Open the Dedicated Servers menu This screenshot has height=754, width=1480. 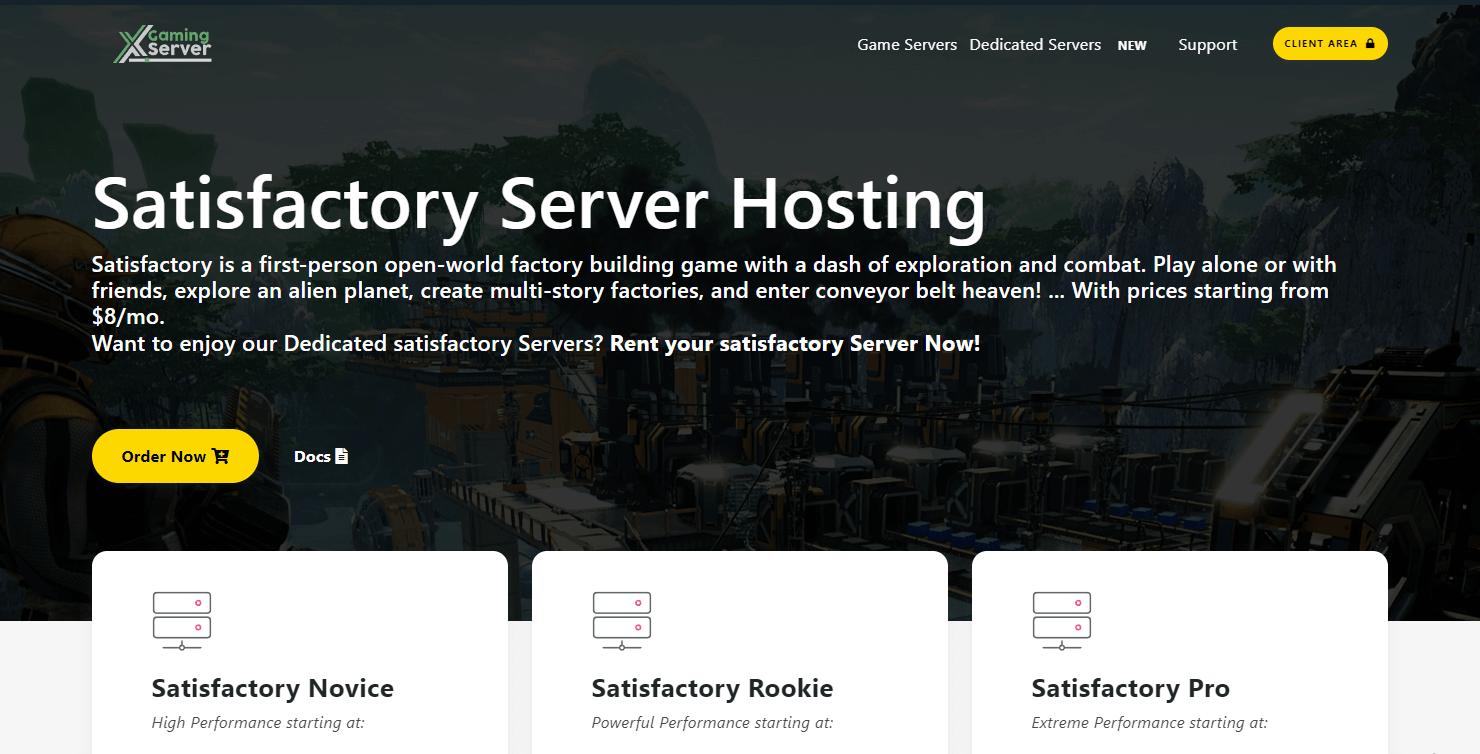click(x=1035, y=45)
